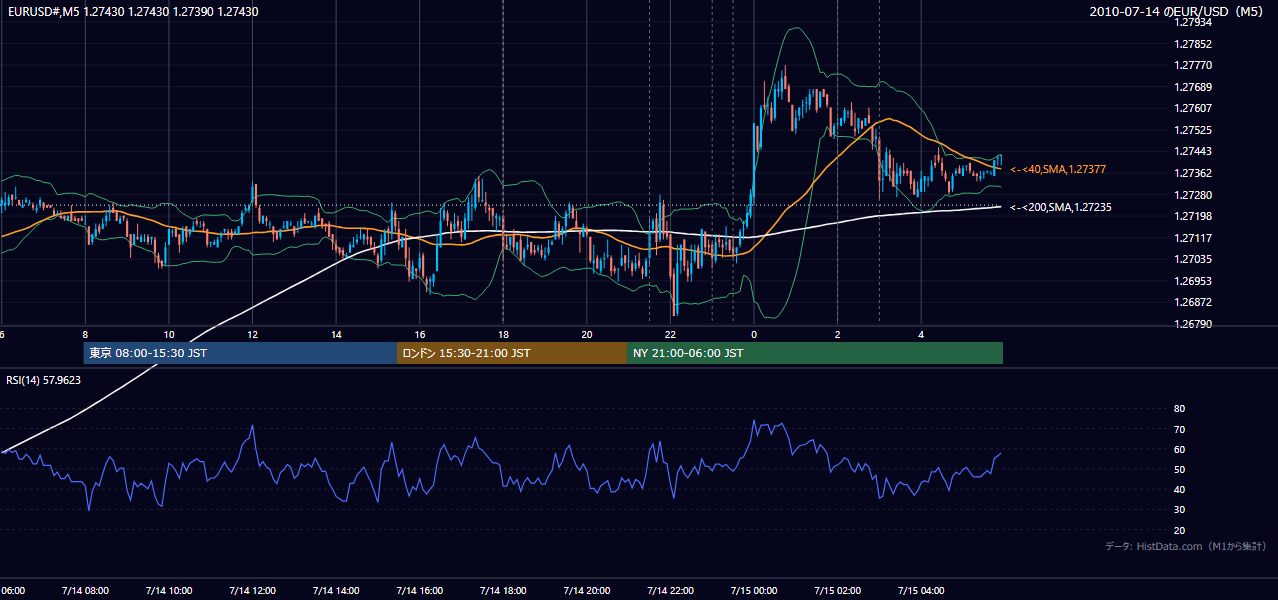
Task: Click RSI scale level 40
Action: tap(1179, 489)
